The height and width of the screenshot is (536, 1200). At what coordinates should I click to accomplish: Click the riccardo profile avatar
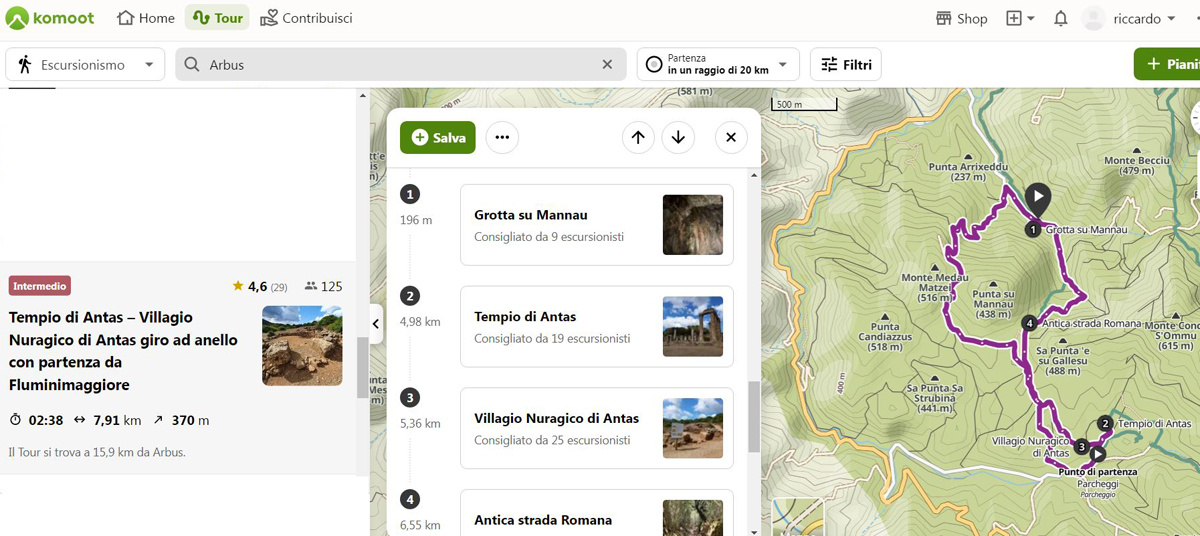1094,18
